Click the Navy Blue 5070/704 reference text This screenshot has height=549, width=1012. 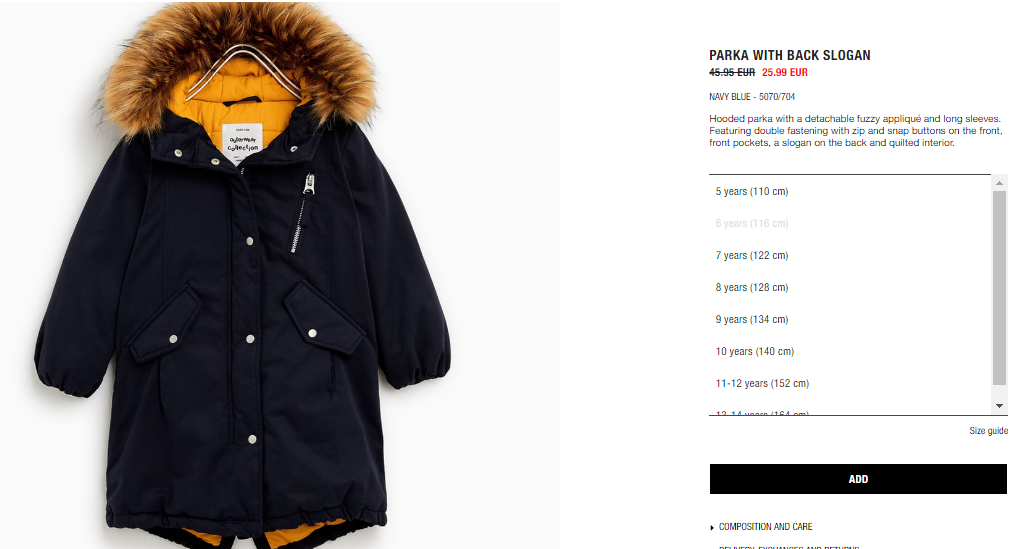(x=752, y=97)
